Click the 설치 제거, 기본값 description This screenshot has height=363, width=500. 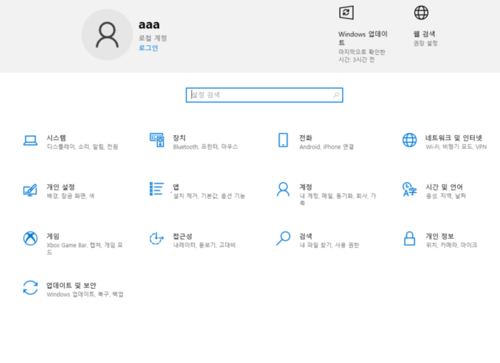pyautogui.click(x=209, y=196)
